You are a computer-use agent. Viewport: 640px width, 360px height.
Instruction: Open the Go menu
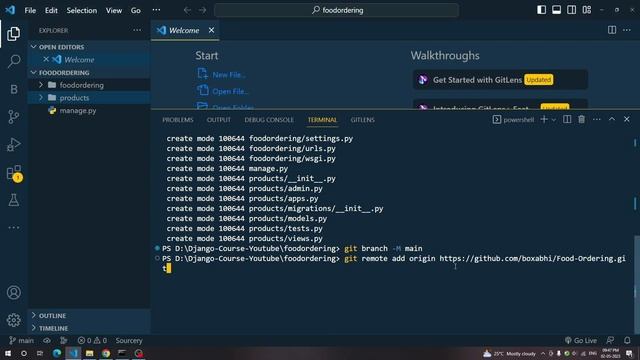click(136, 10)
